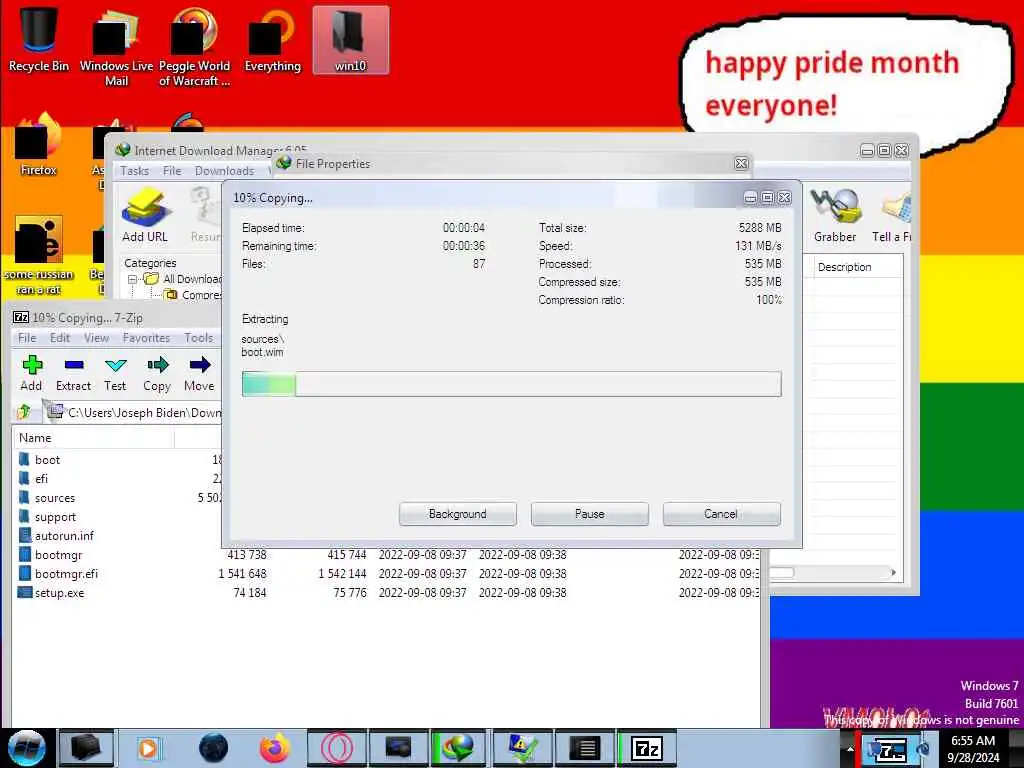The image size is (1024, 768).
Task: Select the Everything desktop icon
Action: (x=272, y=40)
